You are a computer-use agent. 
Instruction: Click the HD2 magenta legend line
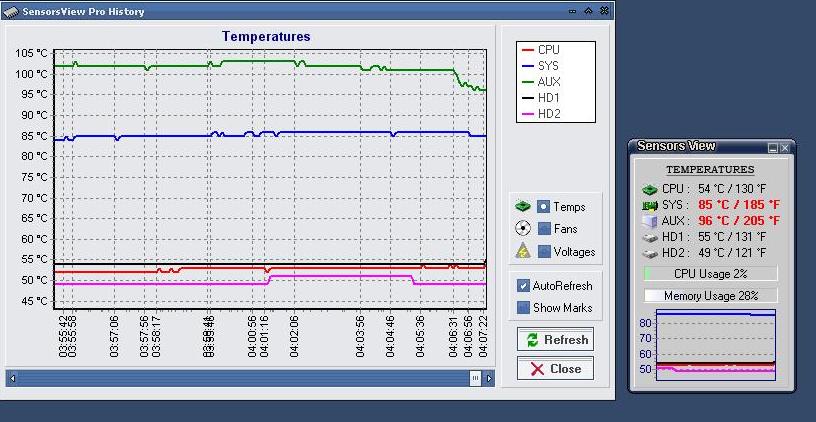pos(528,114)
